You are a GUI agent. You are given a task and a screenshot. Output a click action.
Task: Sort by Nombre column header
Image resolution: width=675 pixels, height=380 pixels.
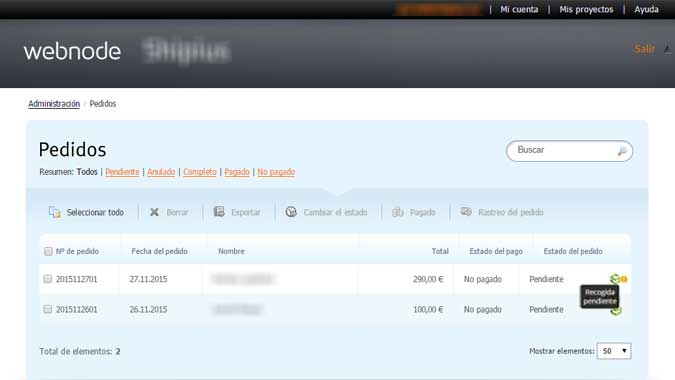(x=231, y=251)
